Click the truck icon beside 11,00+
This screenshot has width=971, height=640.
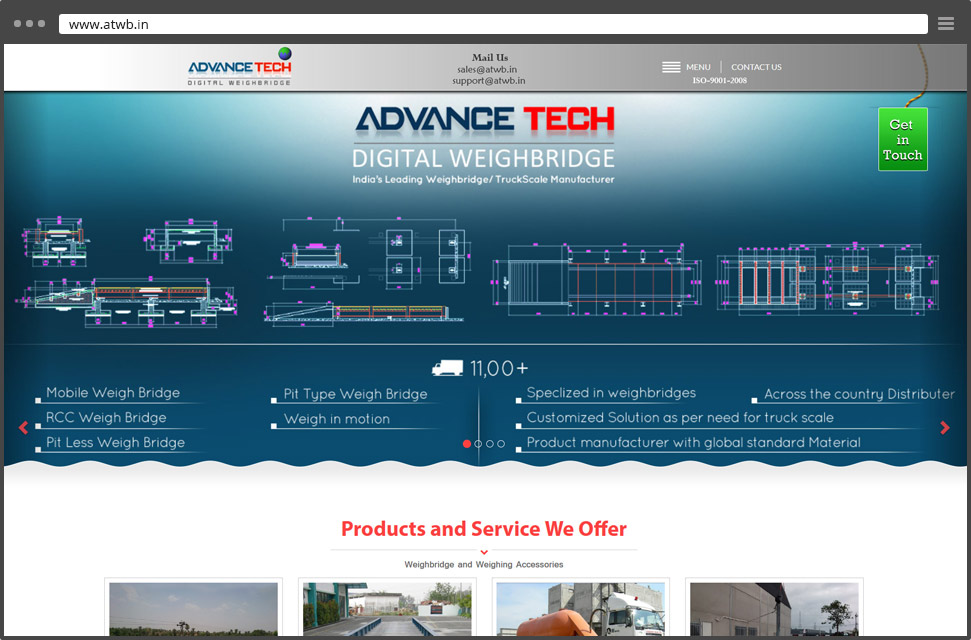447,368
